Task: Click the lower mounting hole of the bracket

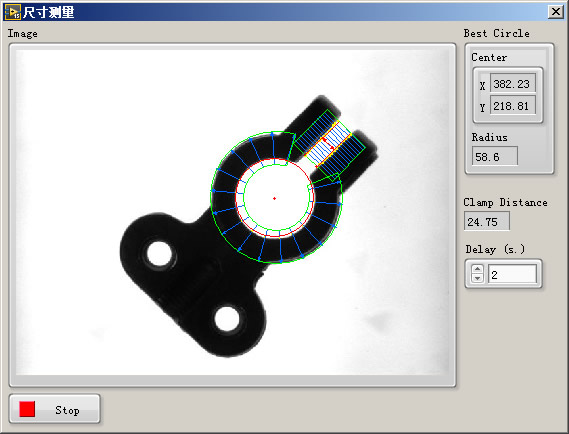Action: pyautogui.click(x=227, y=318)
